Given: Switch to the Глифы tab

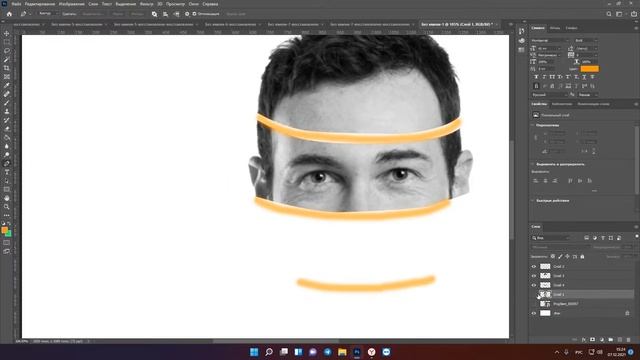Looking at the screenshot, I should (x=571, y=28).
